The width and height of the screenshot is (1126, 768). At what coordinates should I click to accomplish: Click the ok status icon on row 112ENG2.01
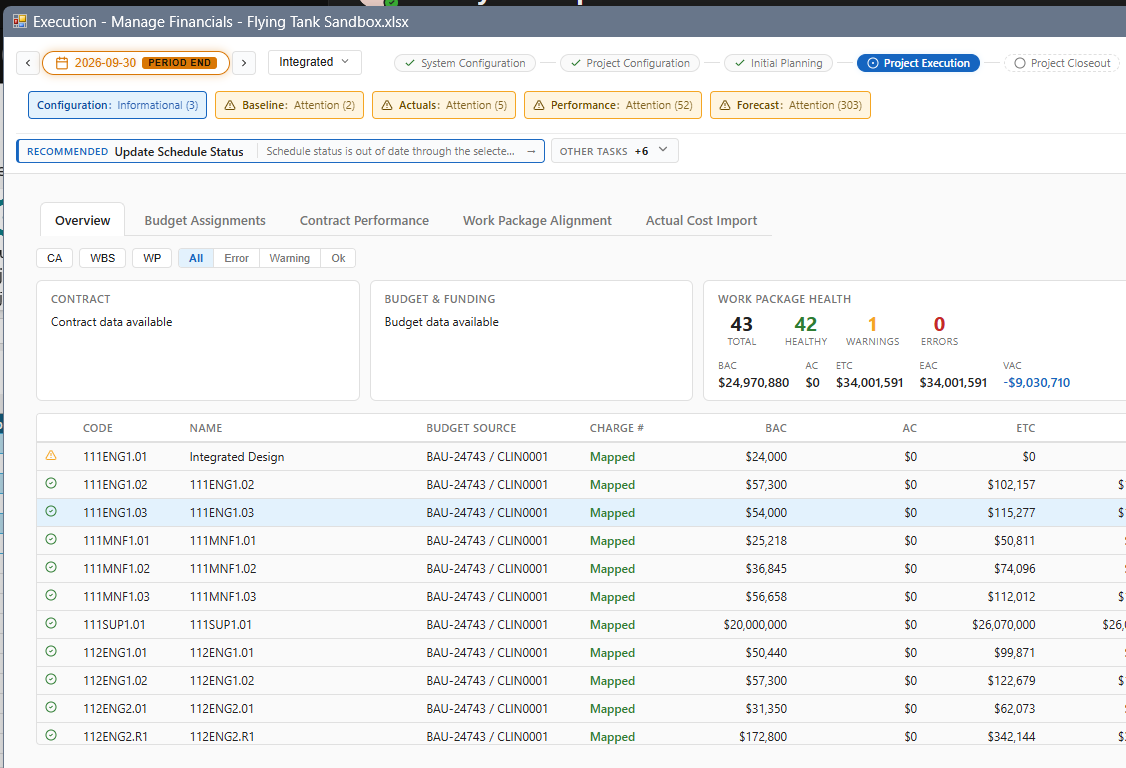point(51,708)
